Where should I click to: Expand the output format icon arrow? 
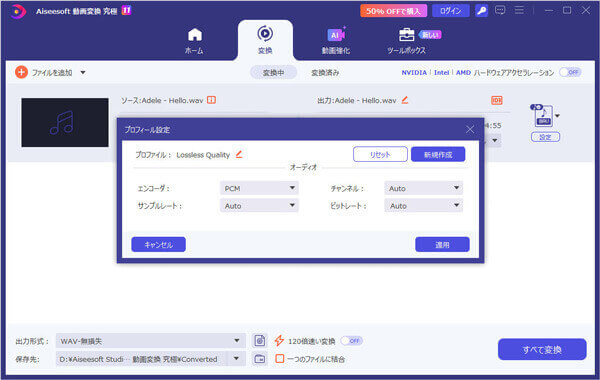[x=558, y=116]
